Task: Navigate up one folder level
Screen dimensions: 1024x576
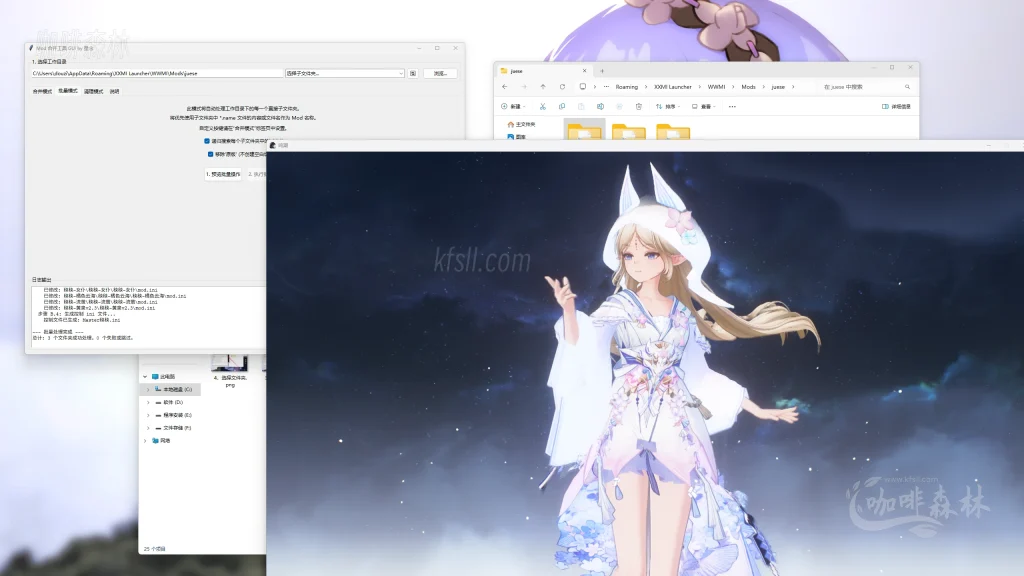Action: 542,87
